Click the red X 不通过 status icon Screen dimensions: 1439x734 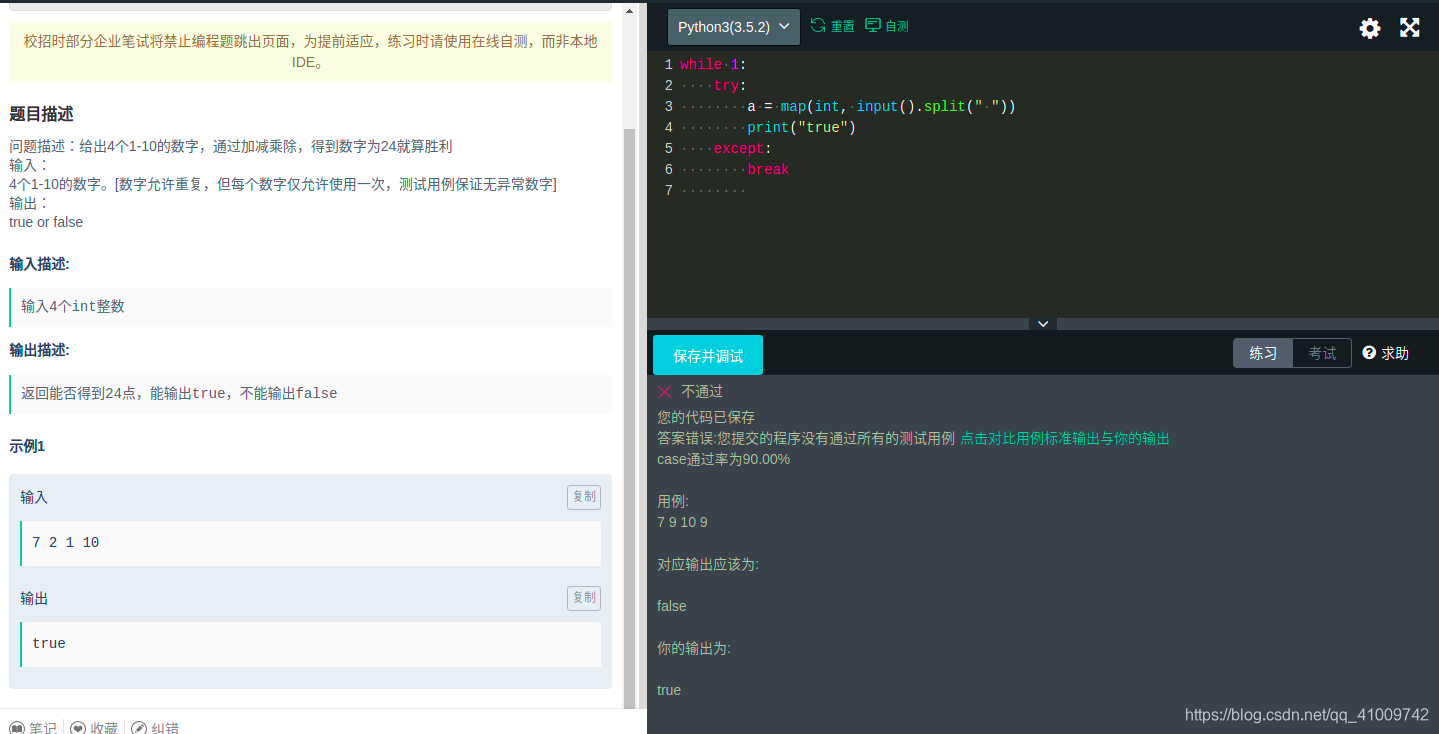665,391
